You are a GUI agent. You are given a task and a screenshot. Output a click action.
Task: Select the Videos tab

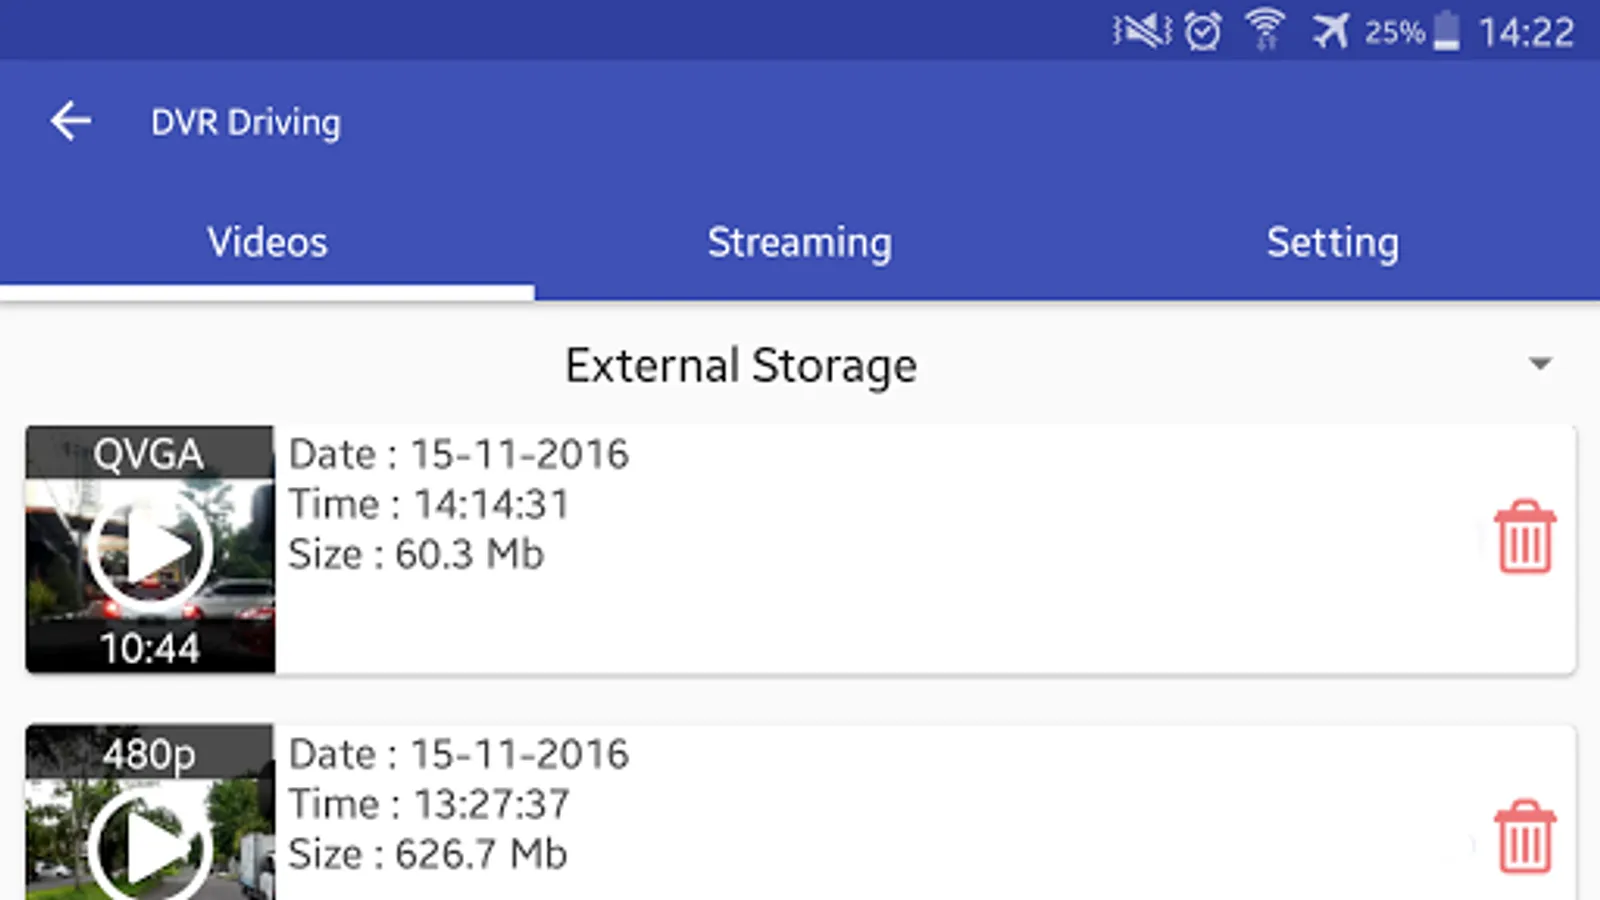pos(267,243)
